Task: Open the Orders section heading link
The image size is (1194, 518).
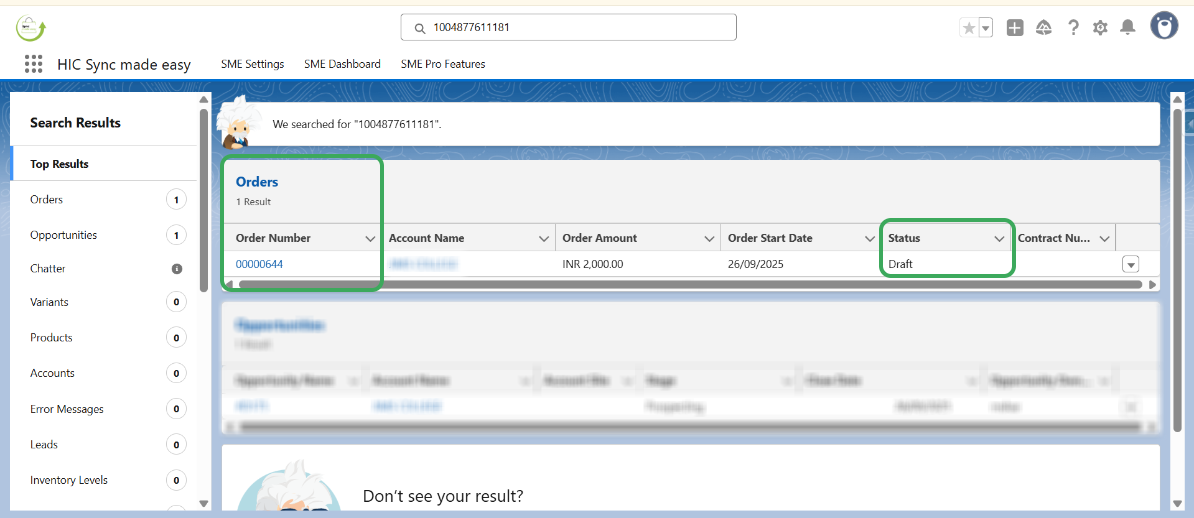Action: click(x=257, y=182)
